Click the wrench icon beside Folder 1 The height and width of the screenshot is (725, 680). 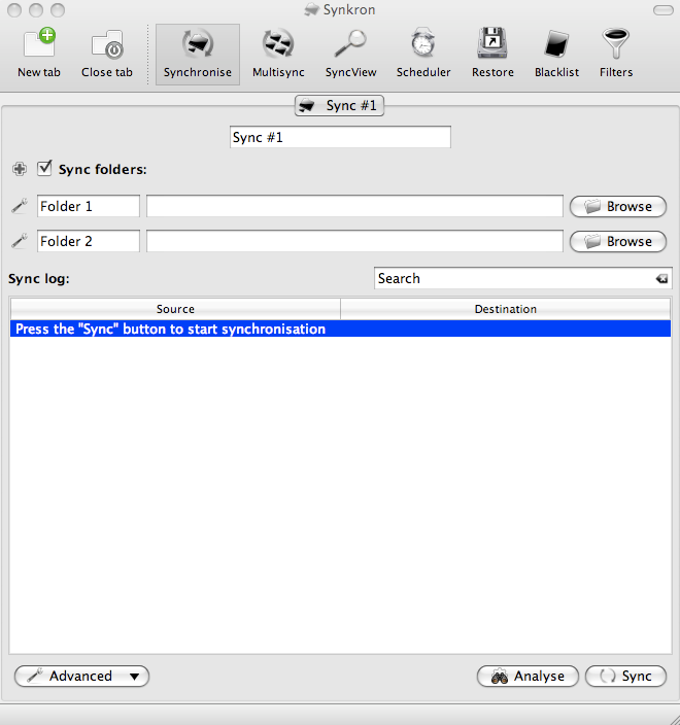point(19,206)
